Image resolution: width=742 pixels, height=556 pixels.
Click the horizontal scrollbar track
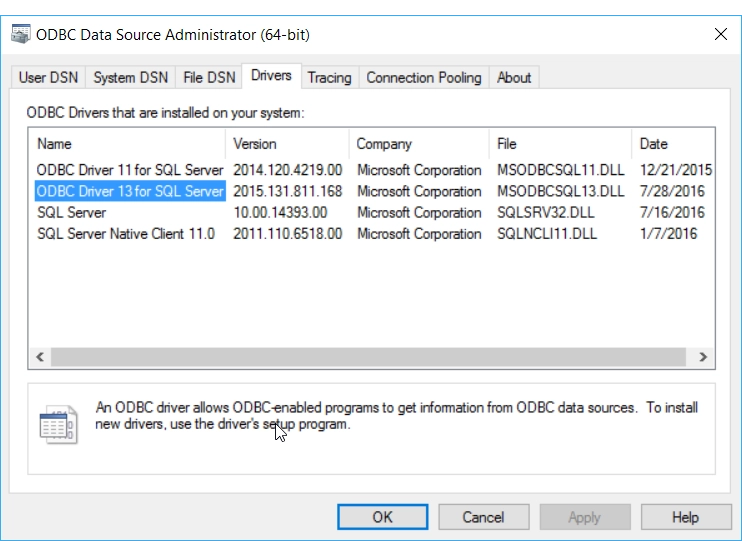368,357
